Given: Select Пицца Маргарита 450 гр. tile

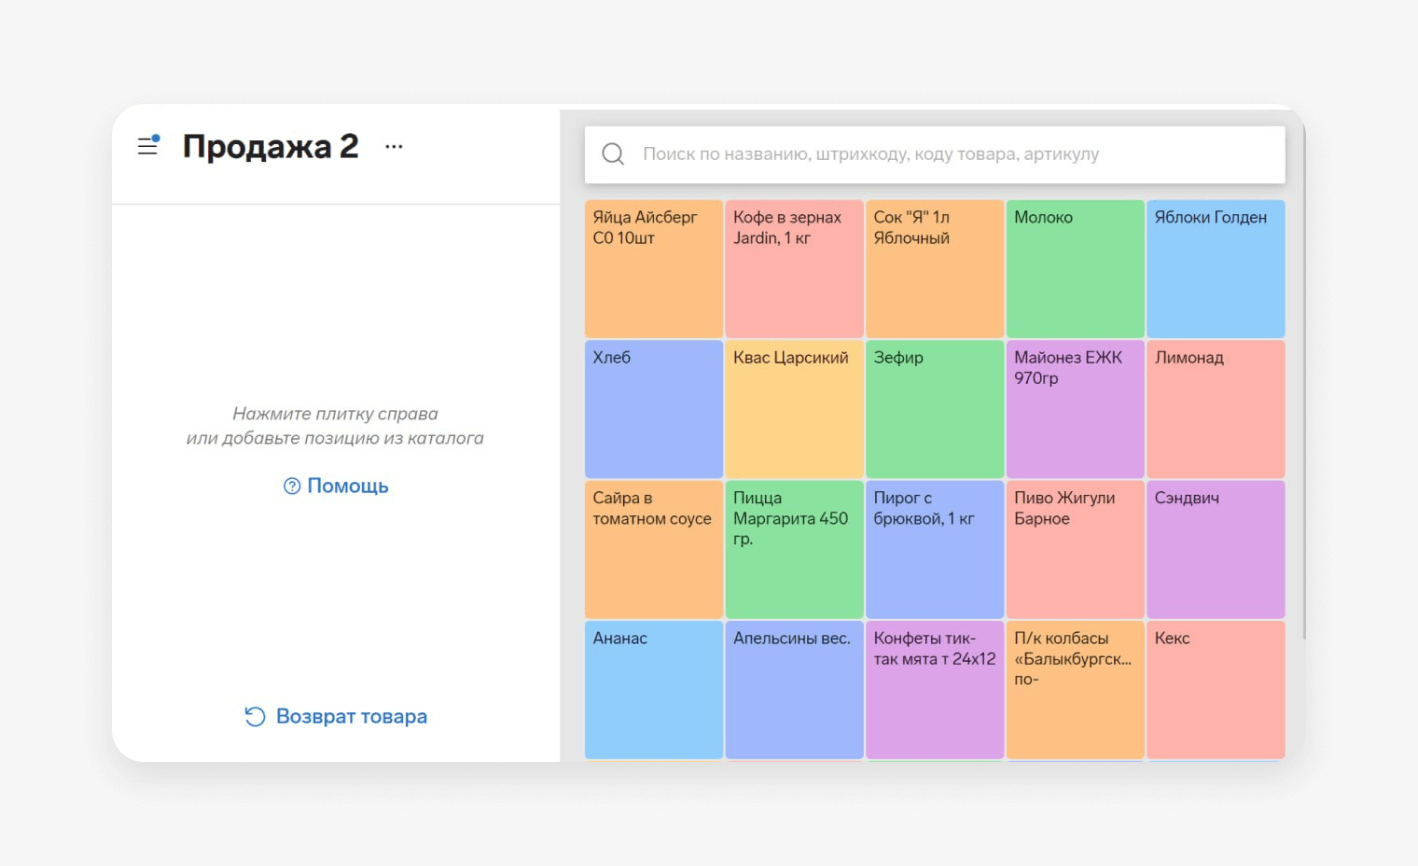Looking at the screenshot, I should coord(794,549).
